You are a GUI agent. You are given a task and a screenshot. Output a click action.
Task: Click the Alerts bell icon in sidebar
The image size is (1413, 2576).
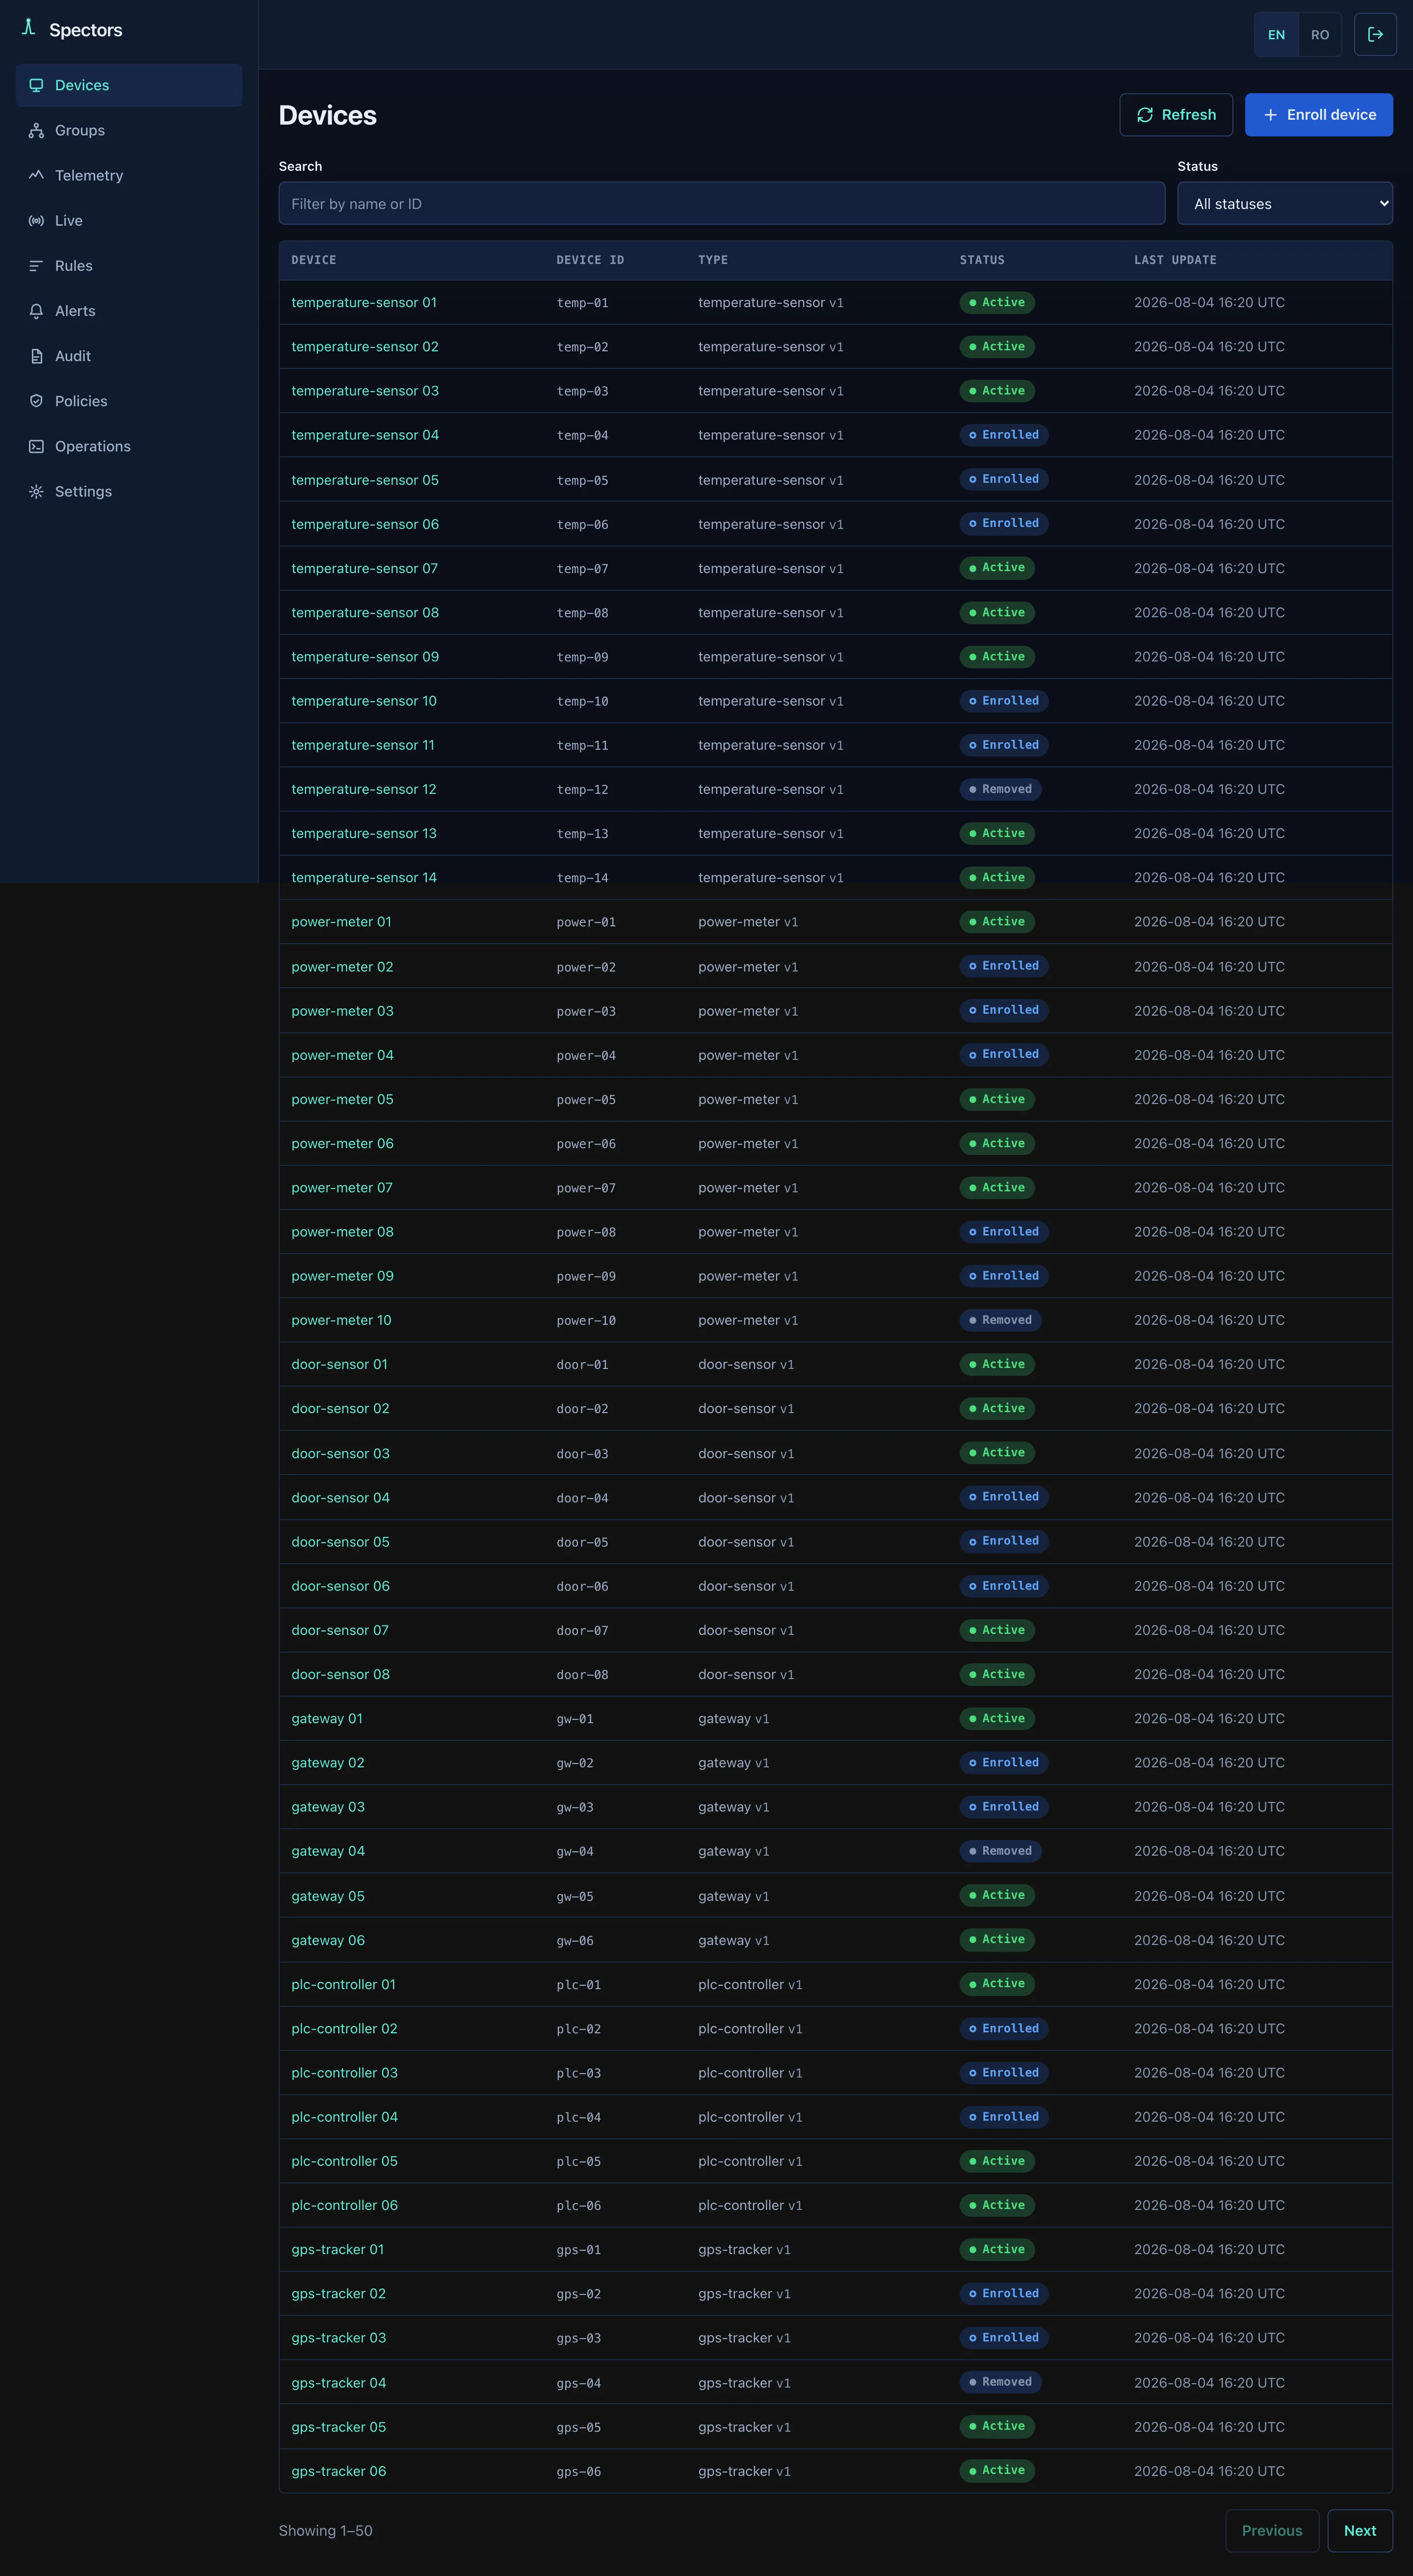coord(36,311)
